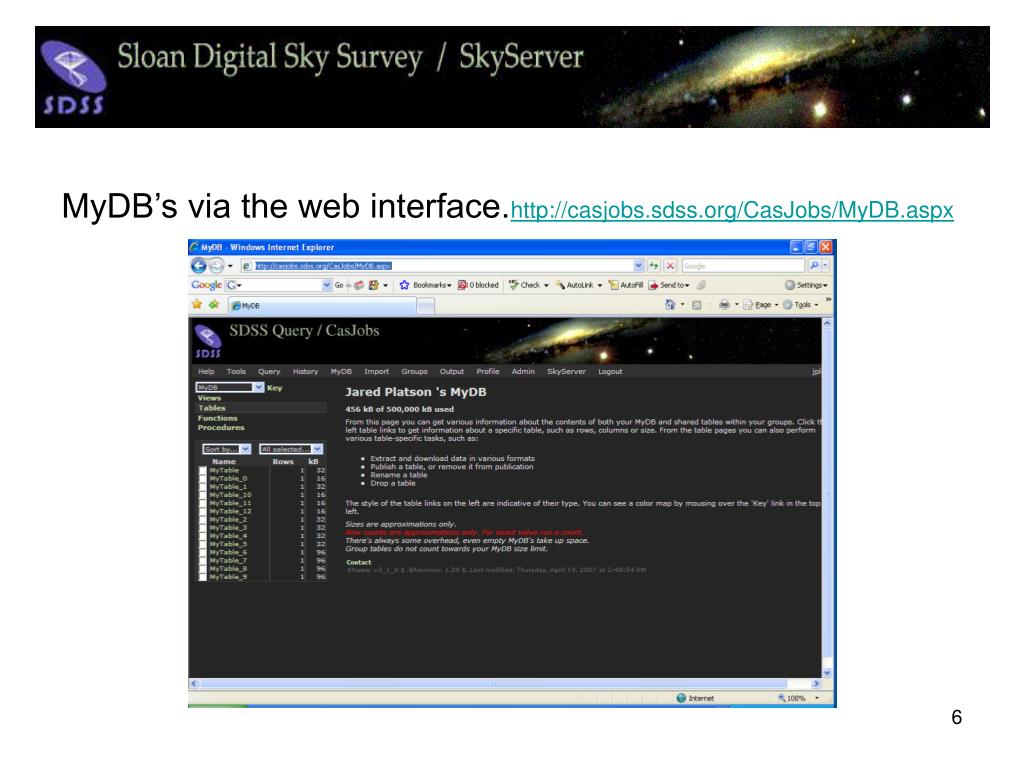Tick the checkbox beside MyTable_10
The image size is (1024, 768).
click(x=202, y=494)
